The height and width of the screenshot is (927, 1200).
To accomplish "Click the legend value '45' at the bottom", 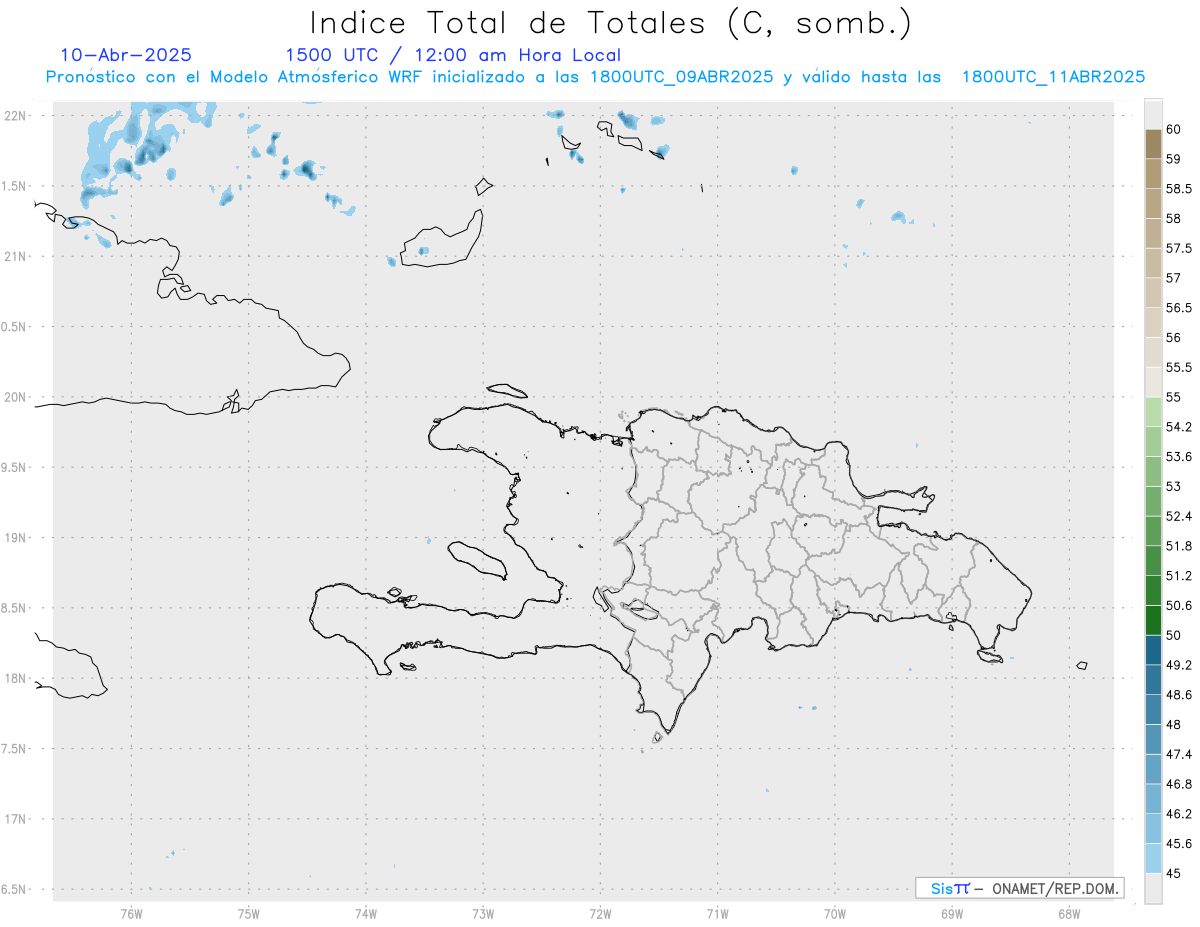I will click(1174, 873).
